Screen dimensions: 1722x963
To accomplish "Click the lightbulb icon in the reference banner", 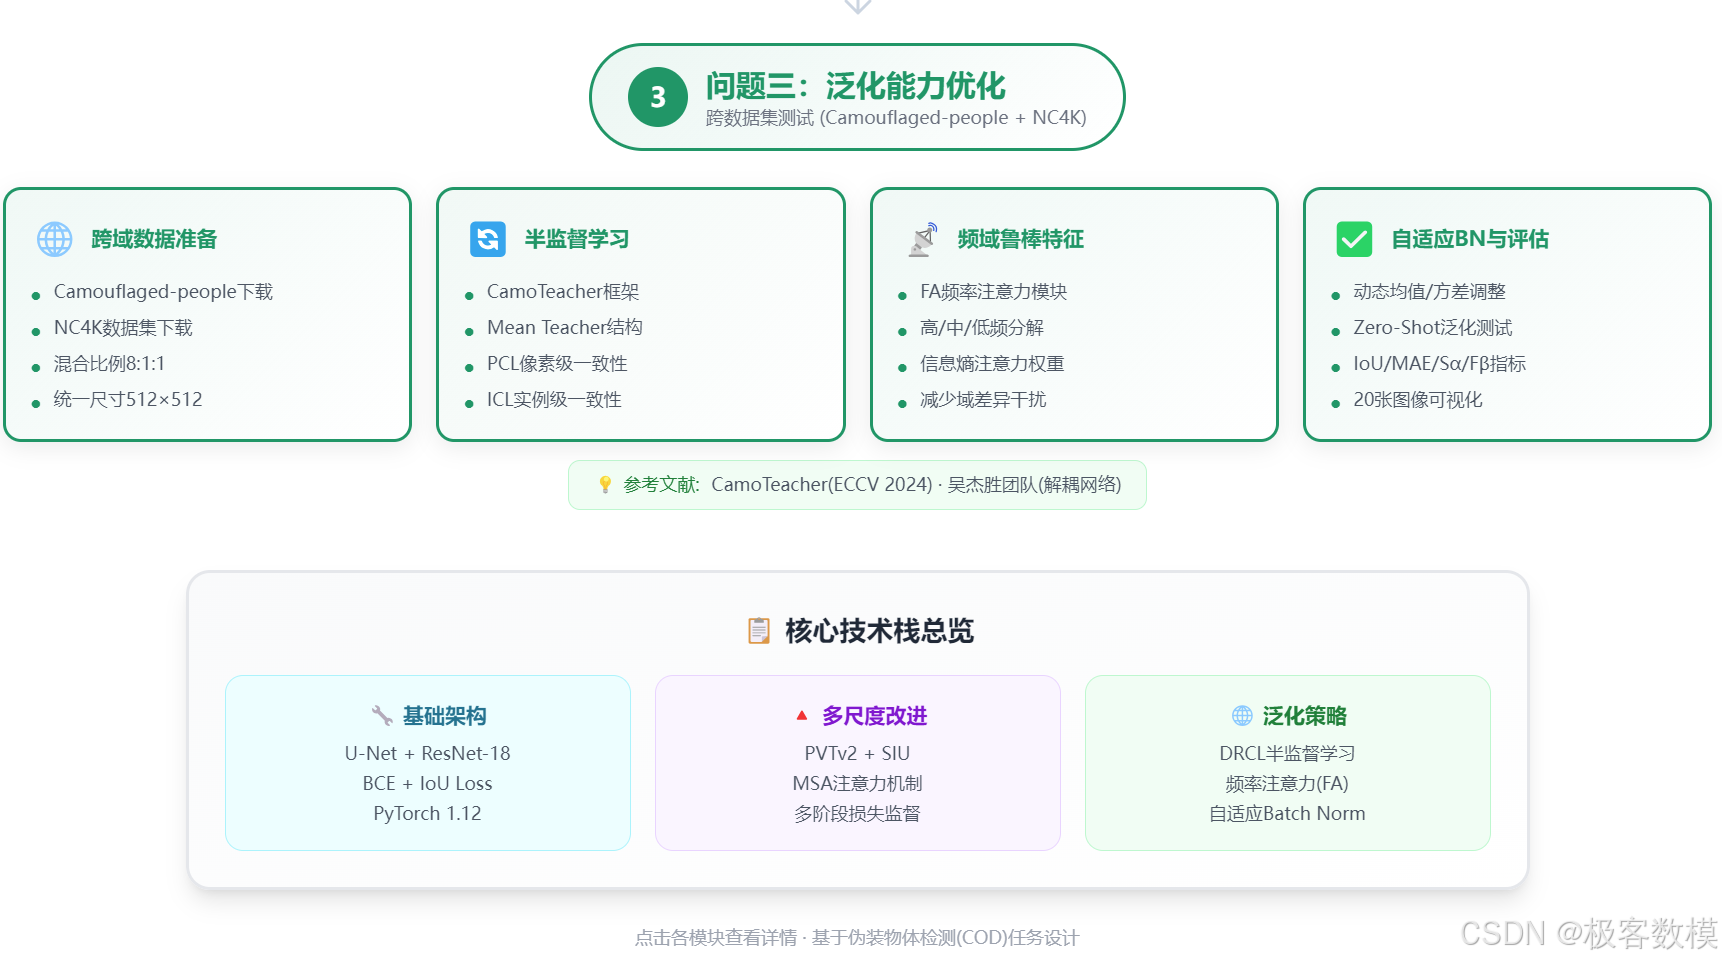I will pyautogui.click(x=604, y=484).
